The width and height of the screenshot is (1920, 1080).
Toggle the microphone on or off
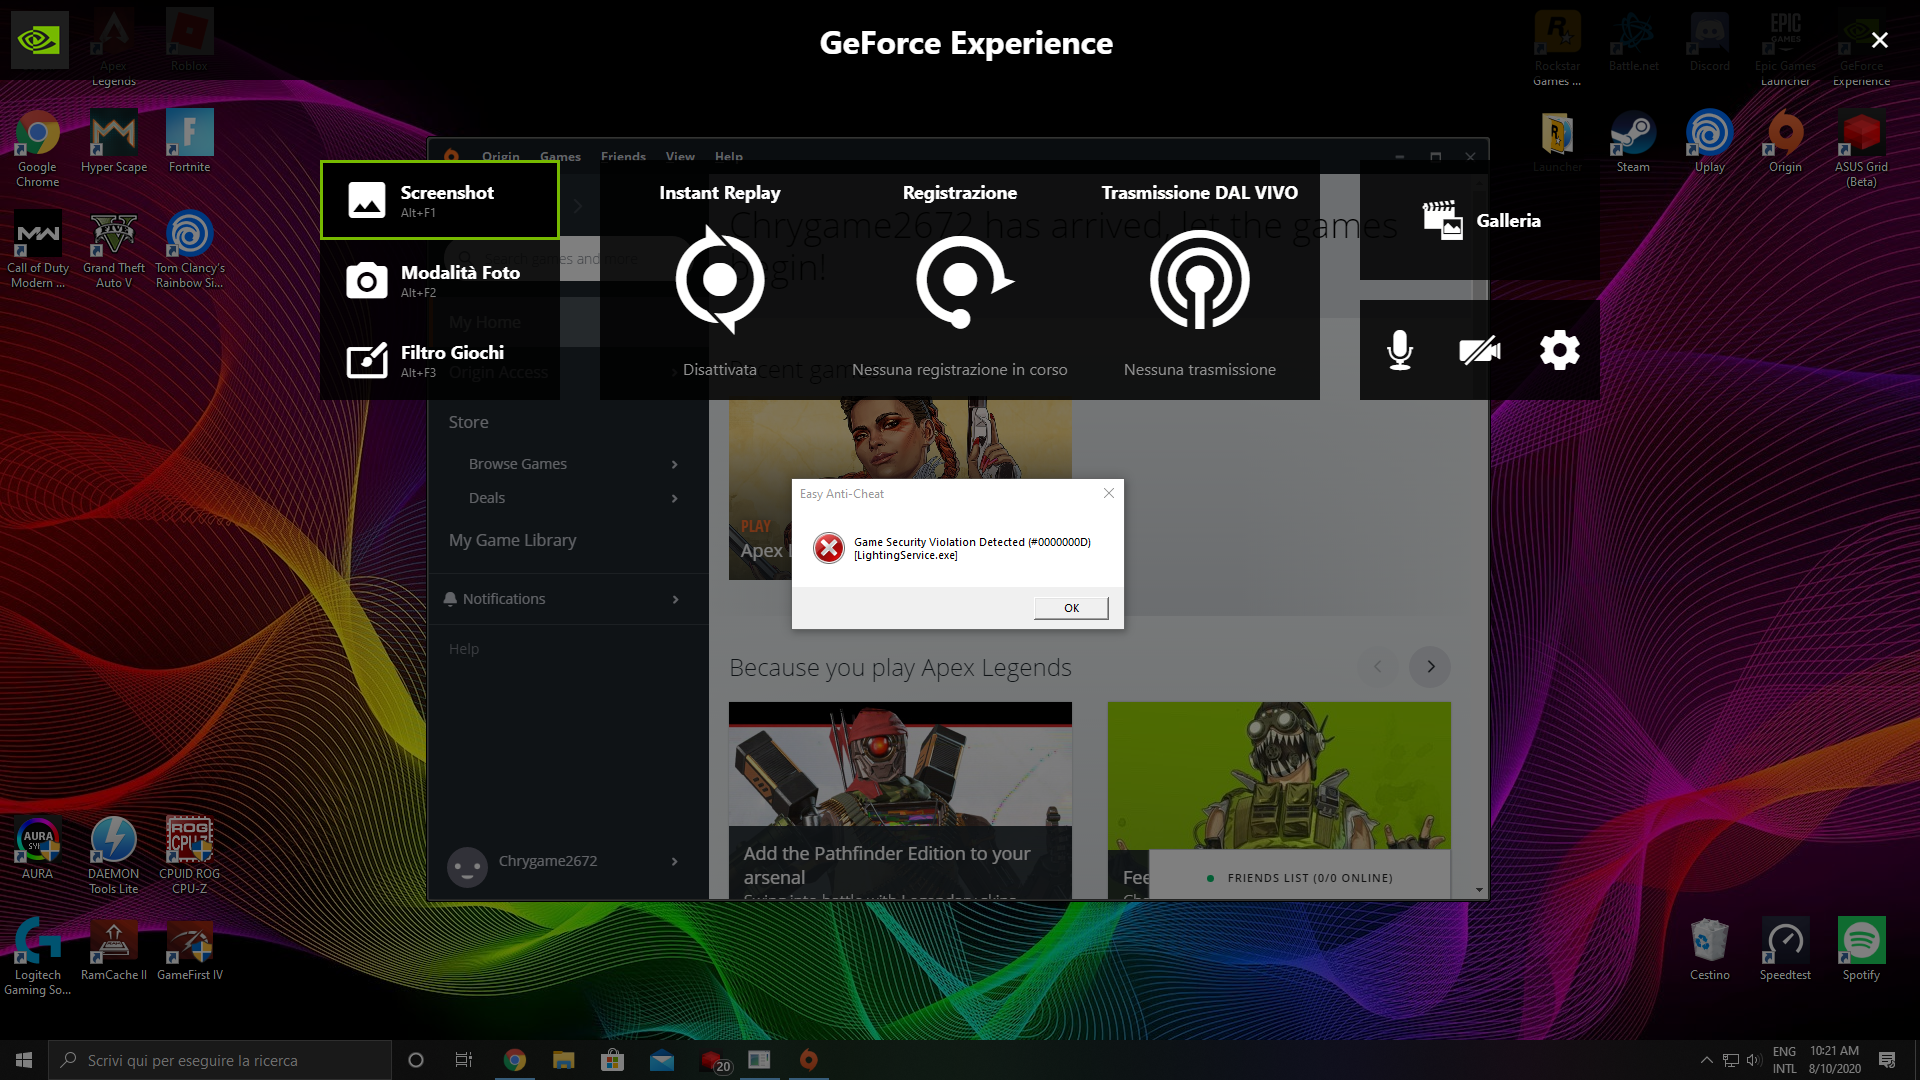pyautogui.click(x=1400, y=350)
